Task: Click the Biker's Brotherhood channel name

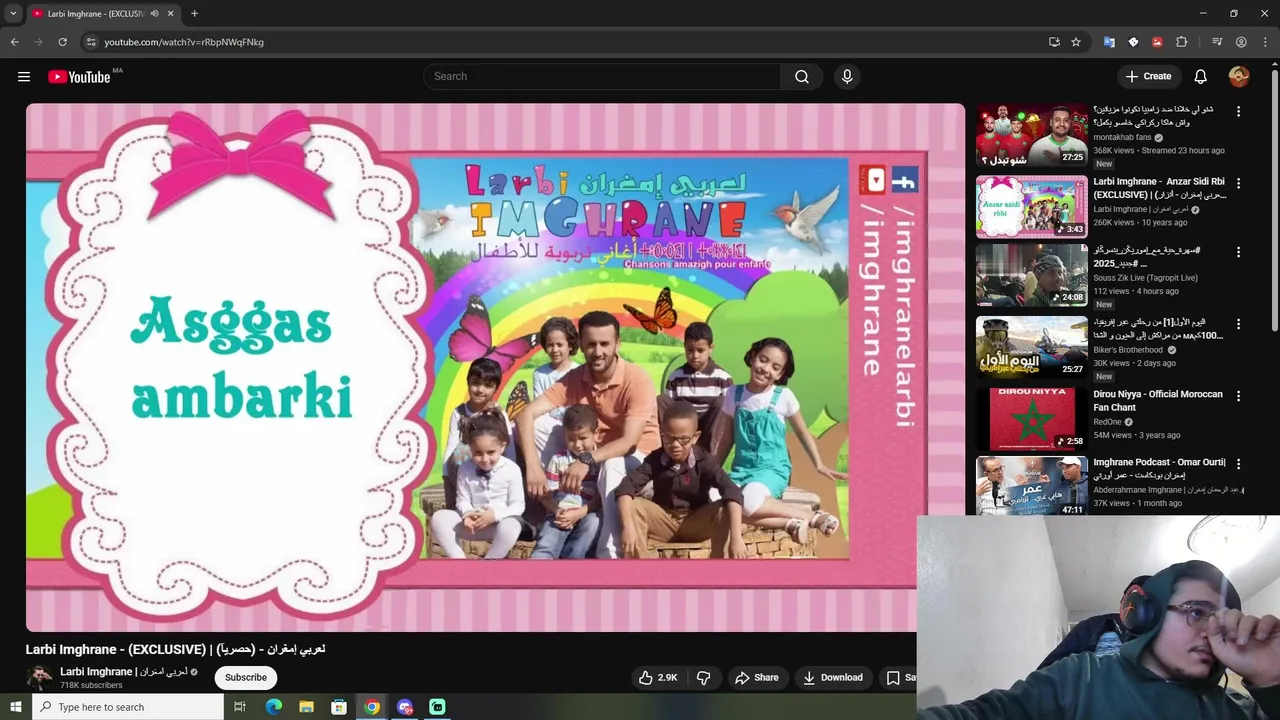Action: click(x=1128, y=350)
